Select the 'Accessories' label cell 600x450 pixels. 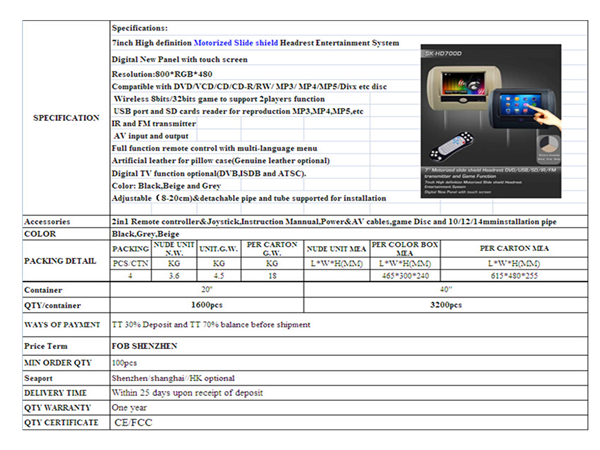[66, 222]
